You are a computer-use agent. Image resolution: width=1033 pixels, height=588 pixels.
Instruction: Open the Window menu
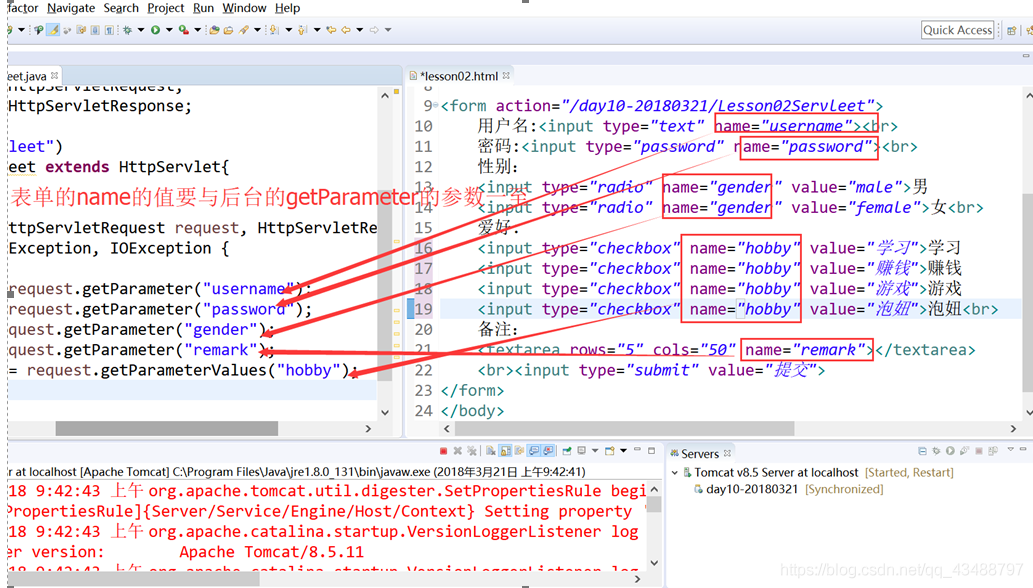[x=244, y=8]
